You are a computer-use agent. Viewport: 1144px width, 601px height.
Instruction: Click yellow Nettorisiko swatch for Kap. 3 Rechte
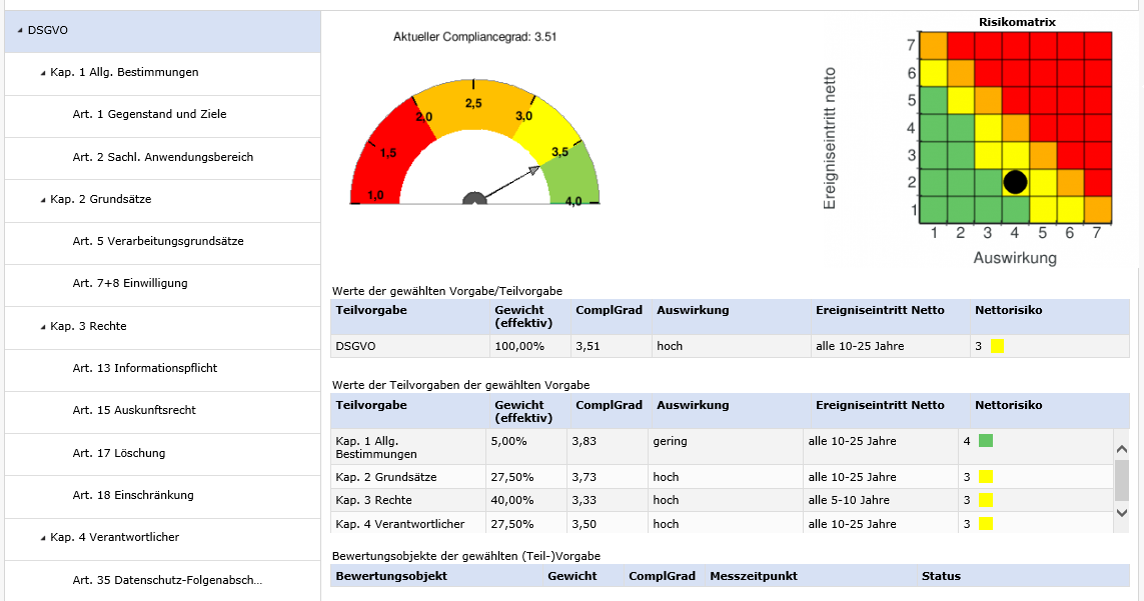[986, 500]
